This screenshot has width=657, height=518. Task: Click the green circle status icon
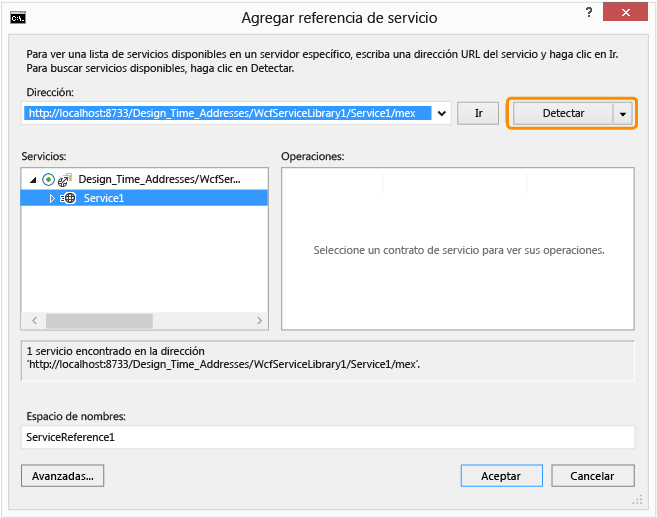[x=49, y=180]
